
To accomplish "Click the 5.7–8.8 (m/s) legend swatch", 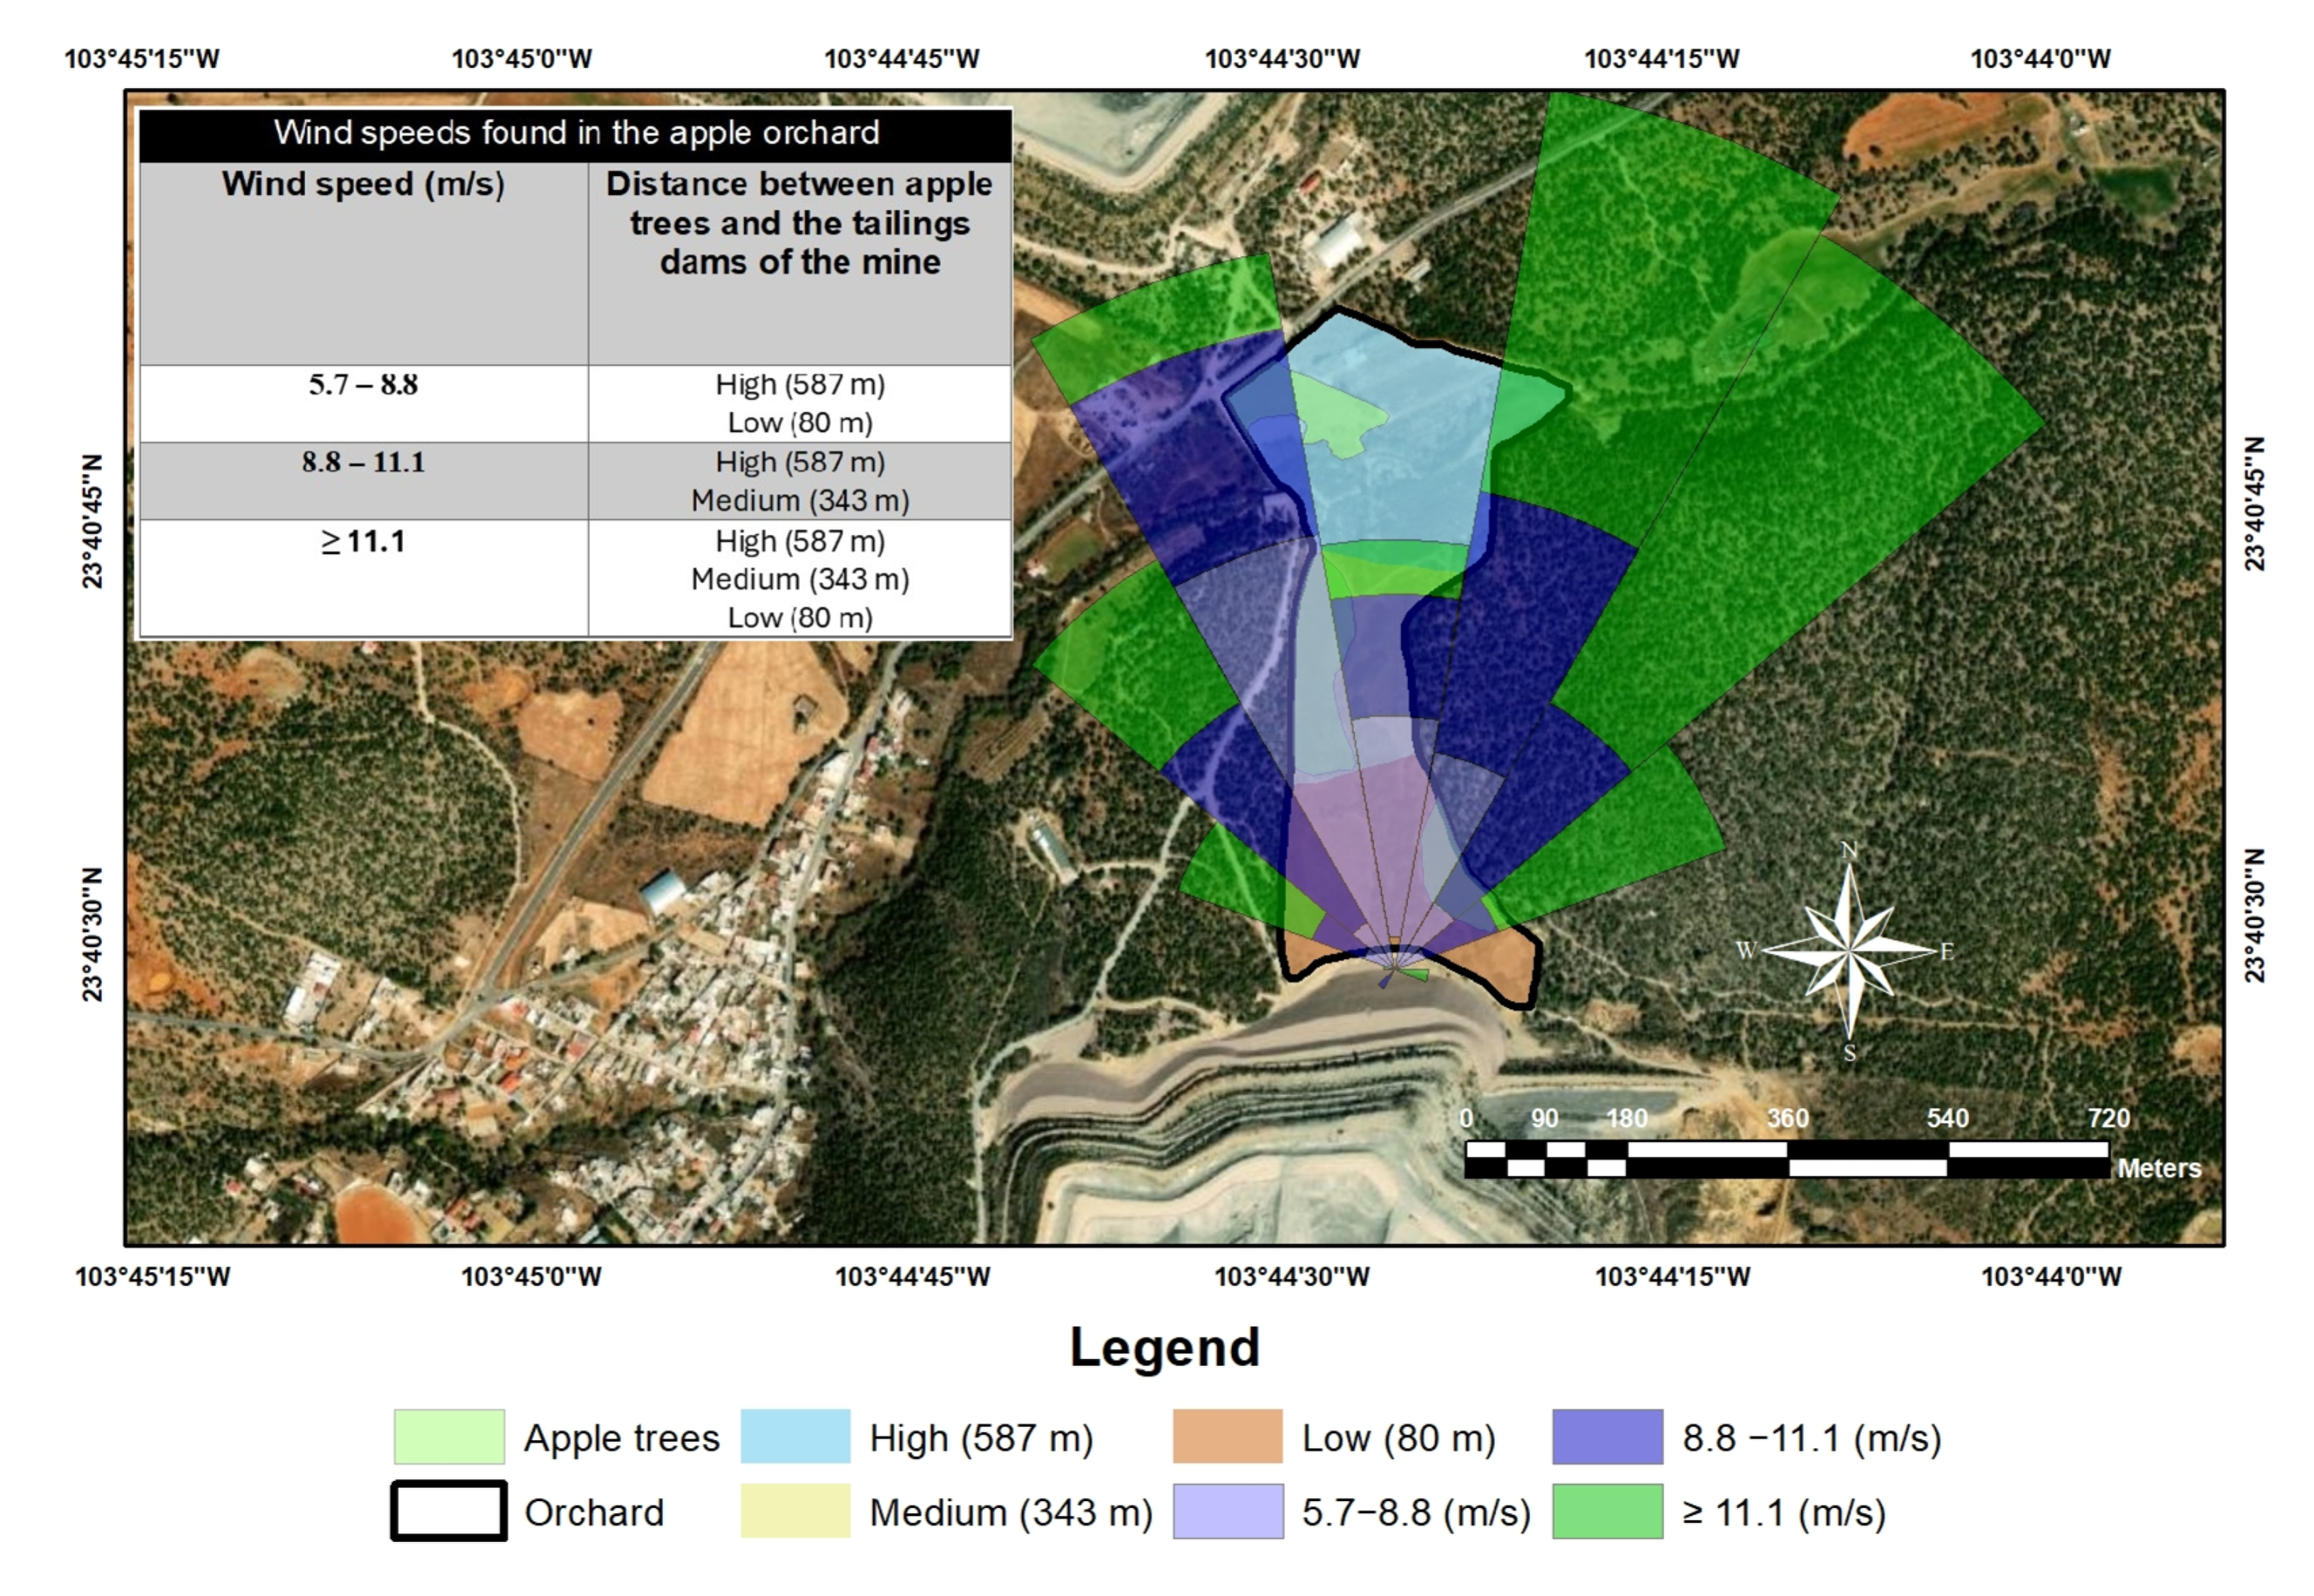I will pyautogui.click(x=1227, y=1511).
